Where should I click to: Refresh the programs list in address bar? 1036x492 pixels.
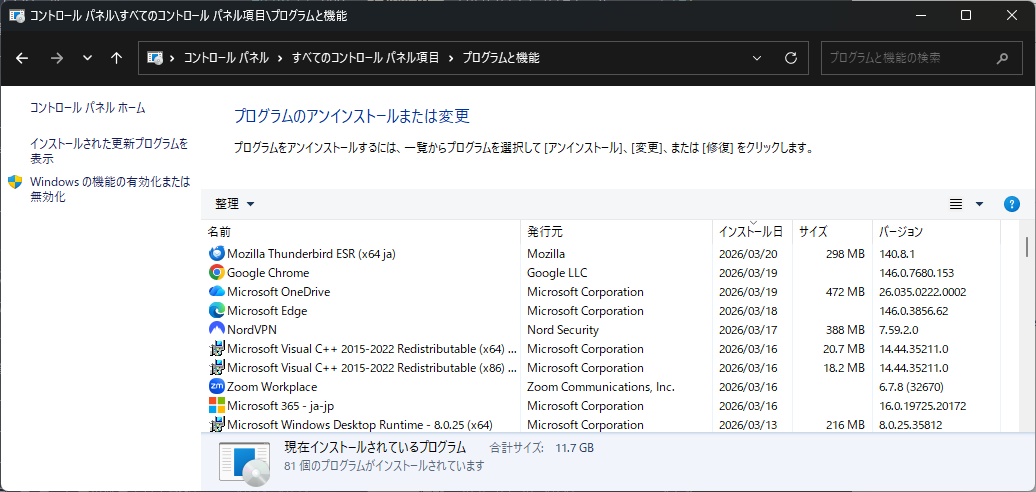click(x=791, y=58)
